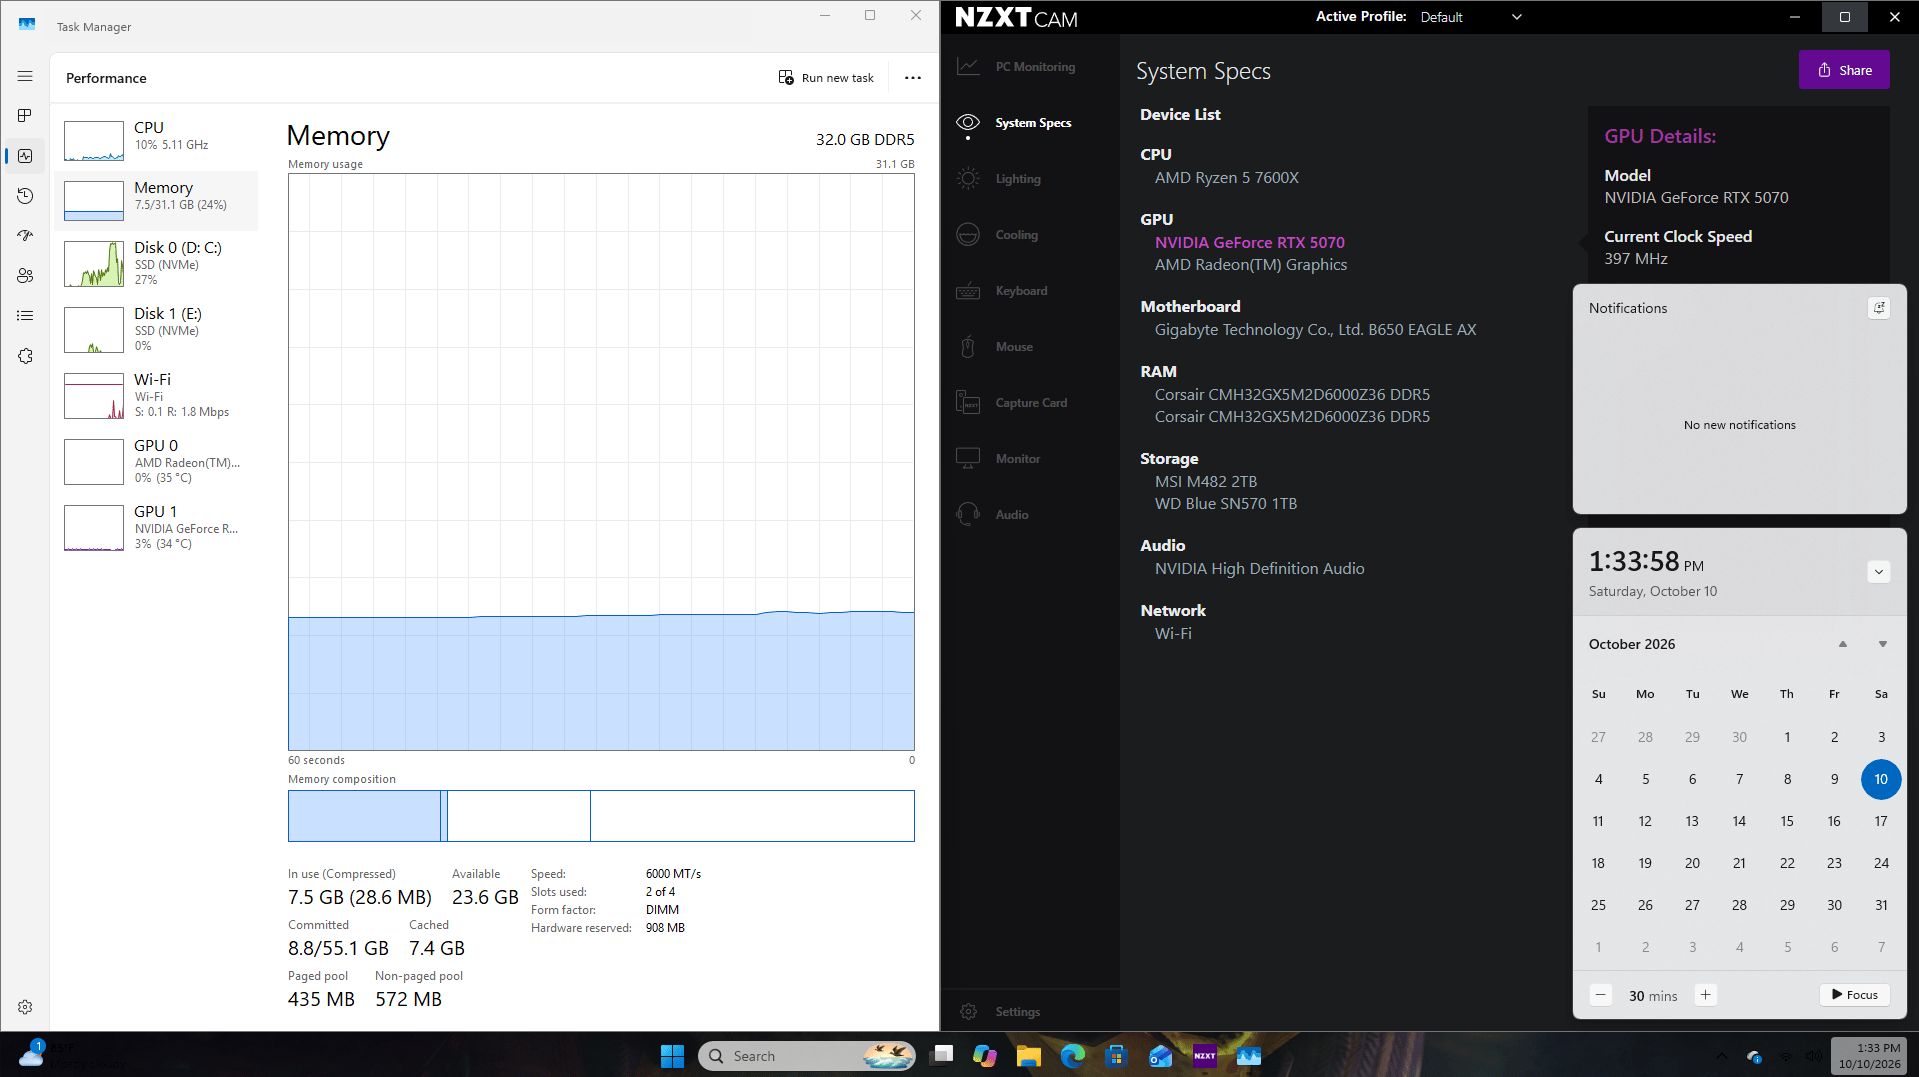The width and height of the screenshot is (1919, 1077).
Task: Click the more options ellipsis in Task Manager
Action: [912, 78]
